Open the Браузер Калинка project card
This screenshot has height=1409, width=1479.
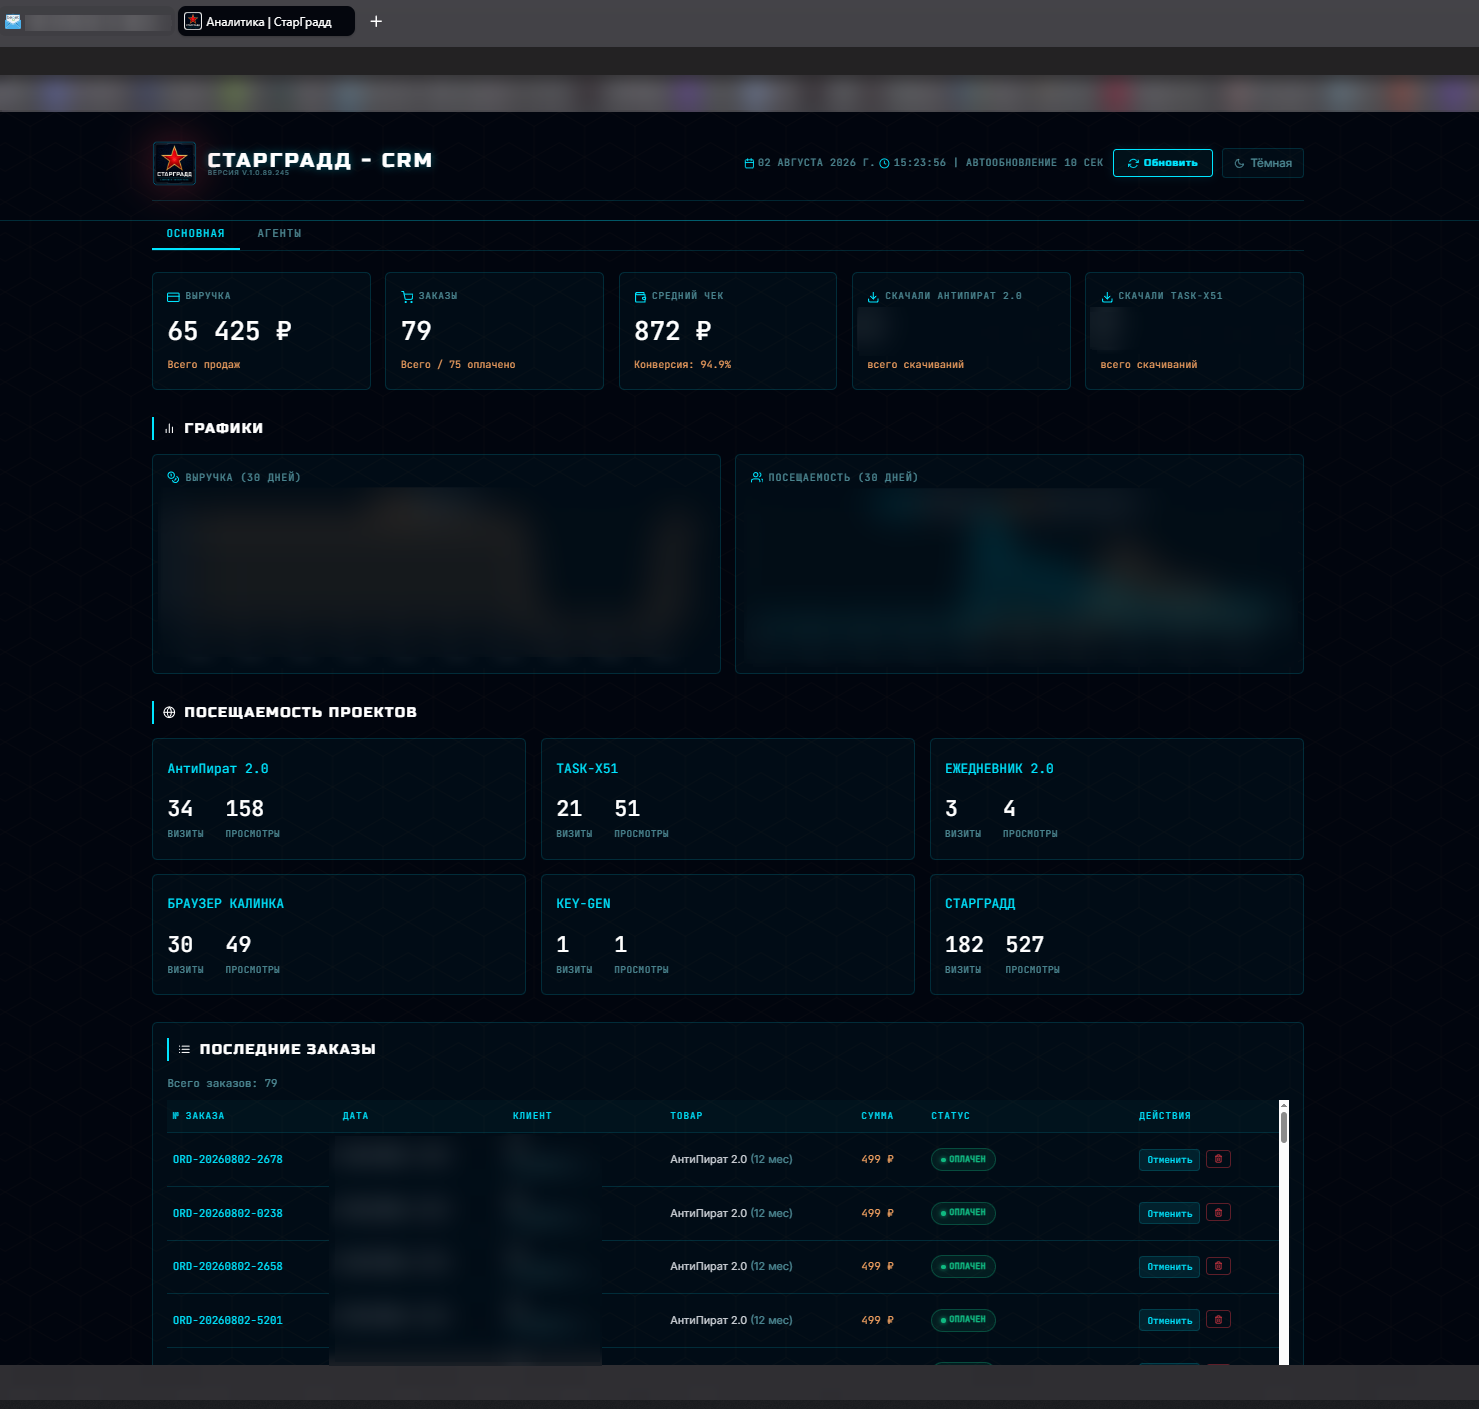[339, 935]
